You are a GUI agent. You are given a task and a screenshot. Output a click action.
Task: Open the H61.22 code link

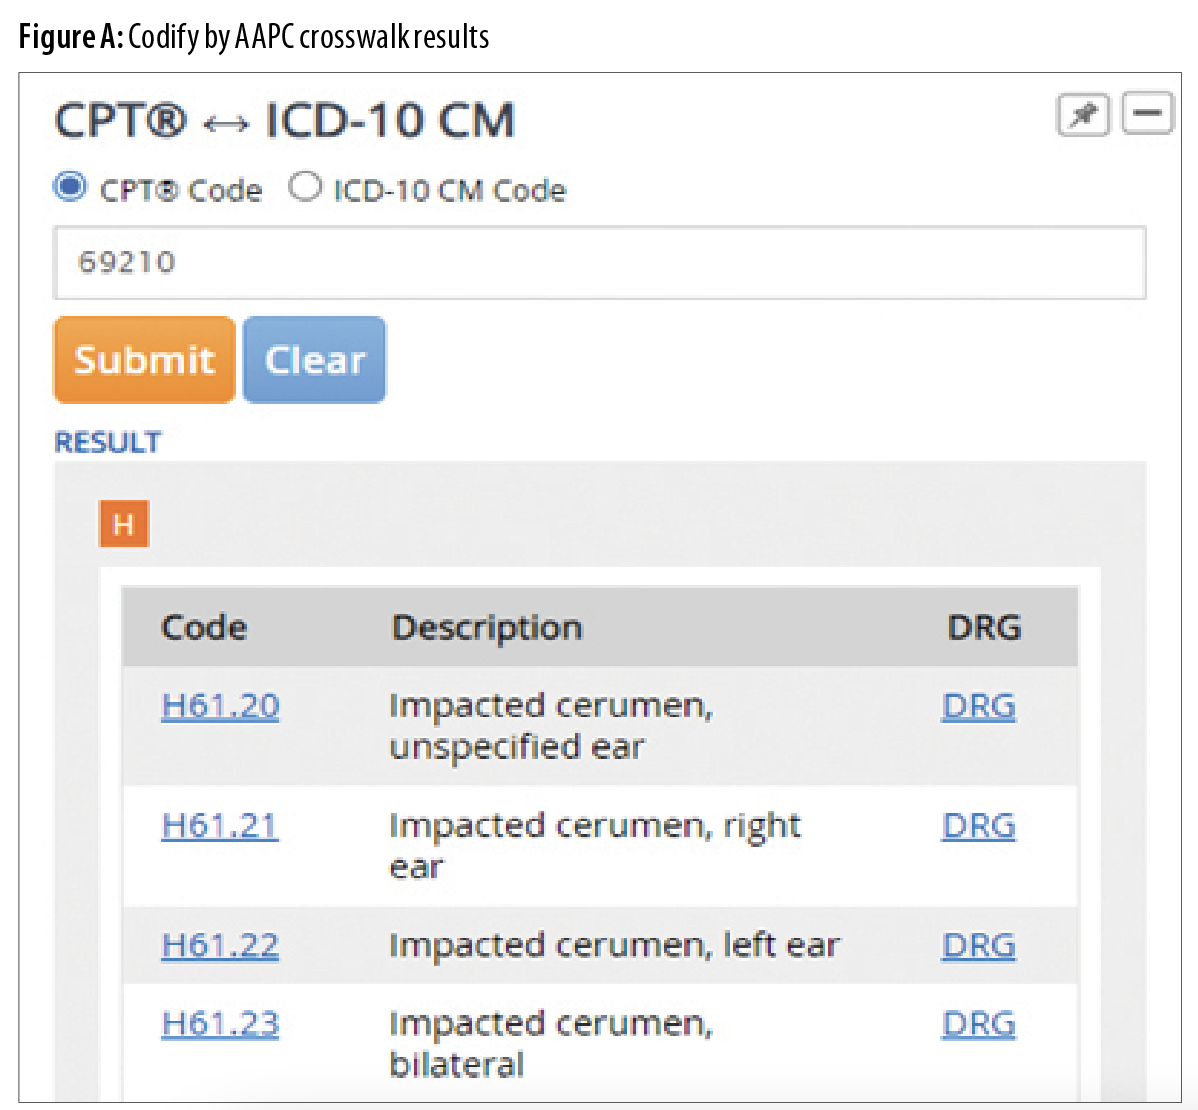[220, 945]
